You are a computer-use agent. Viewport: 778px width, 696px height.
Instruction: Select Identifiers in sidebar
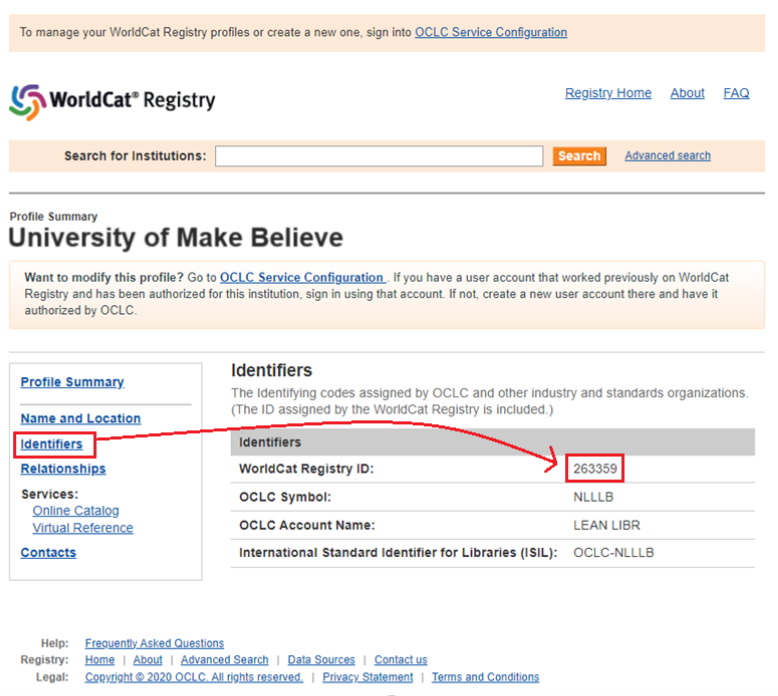[x=51, y=444]
